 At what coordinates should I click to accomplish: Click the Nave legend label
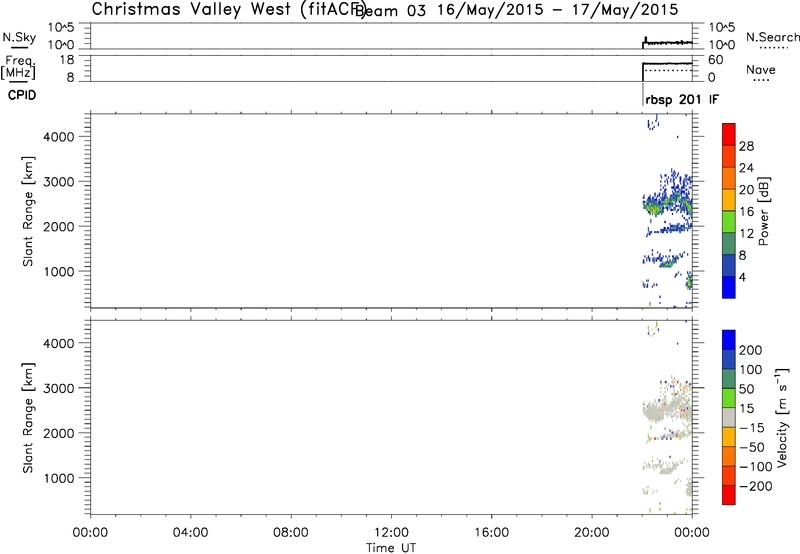tap(761, 69)
